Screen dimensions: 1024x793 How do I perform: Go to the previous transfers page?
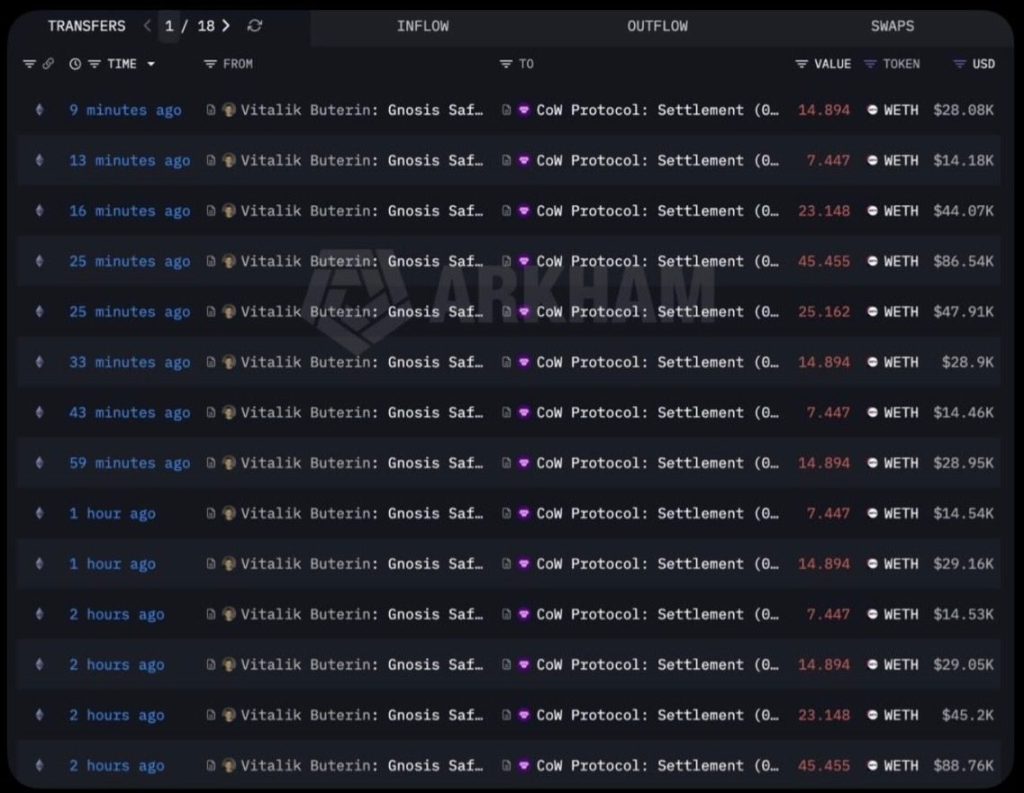[x=148, y=26]
